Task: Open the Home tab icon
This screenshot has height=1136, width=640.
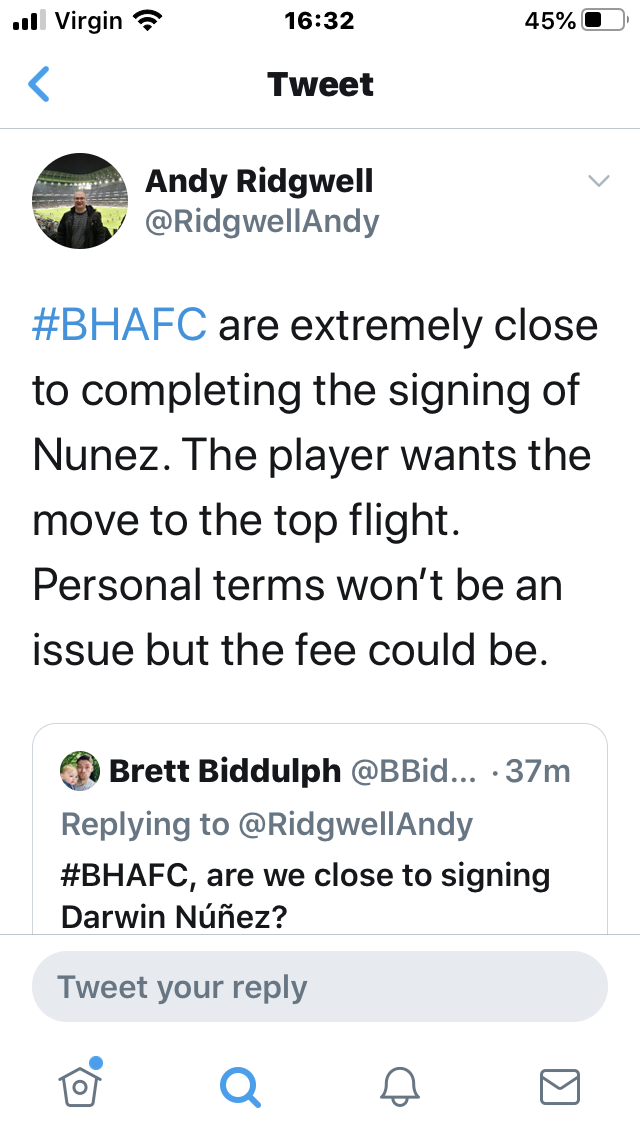Action: (80, 1084)
